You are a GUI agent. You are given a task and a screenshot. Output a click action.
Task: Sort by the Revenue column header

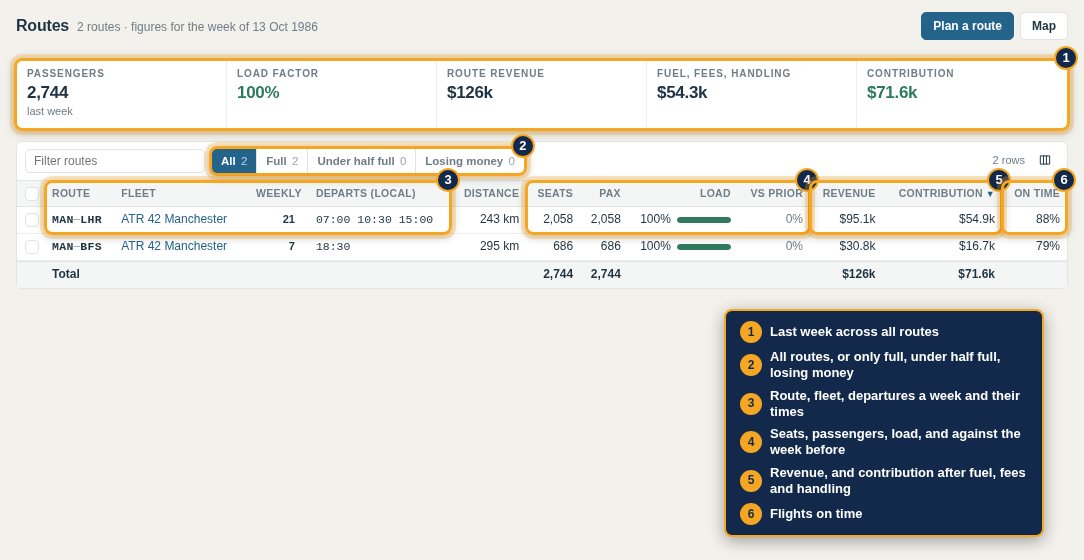849,194
